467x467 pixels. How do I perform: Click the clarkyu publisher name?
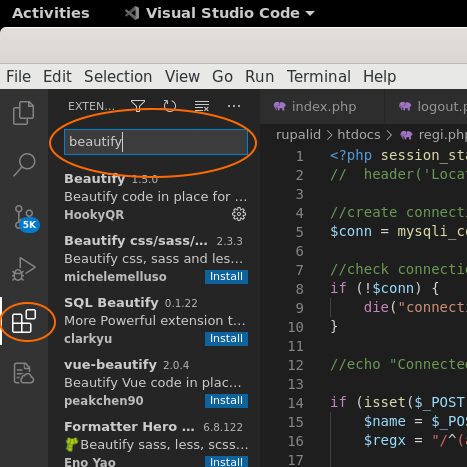88,339
